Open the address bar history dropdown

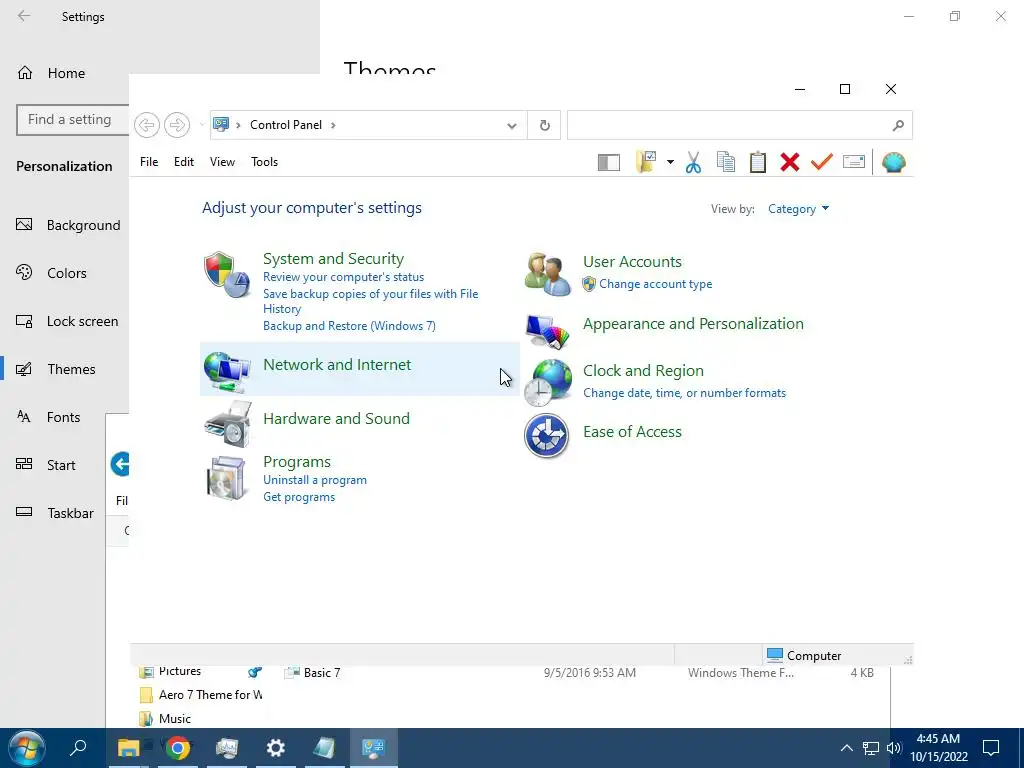tap(512, 125)
